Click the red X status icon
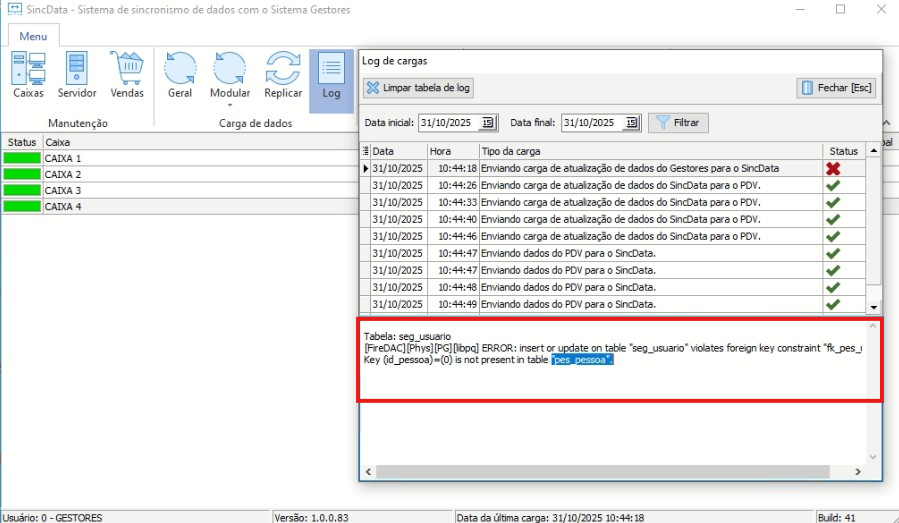Image resolution: width=899 pixels, height=523 pixels. pyautogui.click(x=832, y=168)
